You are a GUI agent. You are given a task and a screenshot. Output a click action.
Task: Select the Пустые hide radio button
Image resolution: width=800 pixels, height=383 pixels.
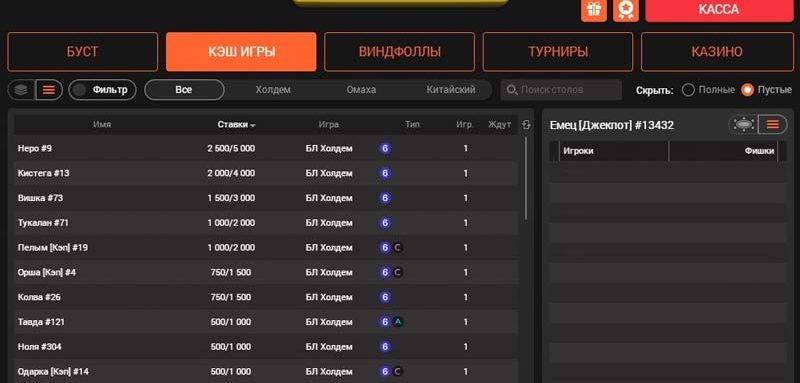coord(747,90)
